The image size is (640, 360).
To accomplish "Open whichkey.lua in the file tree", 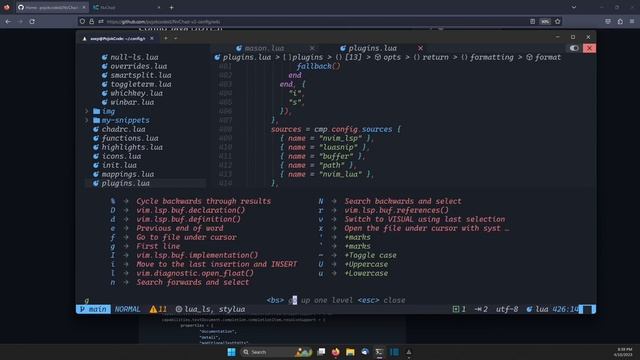I will (x=136, y=93).
